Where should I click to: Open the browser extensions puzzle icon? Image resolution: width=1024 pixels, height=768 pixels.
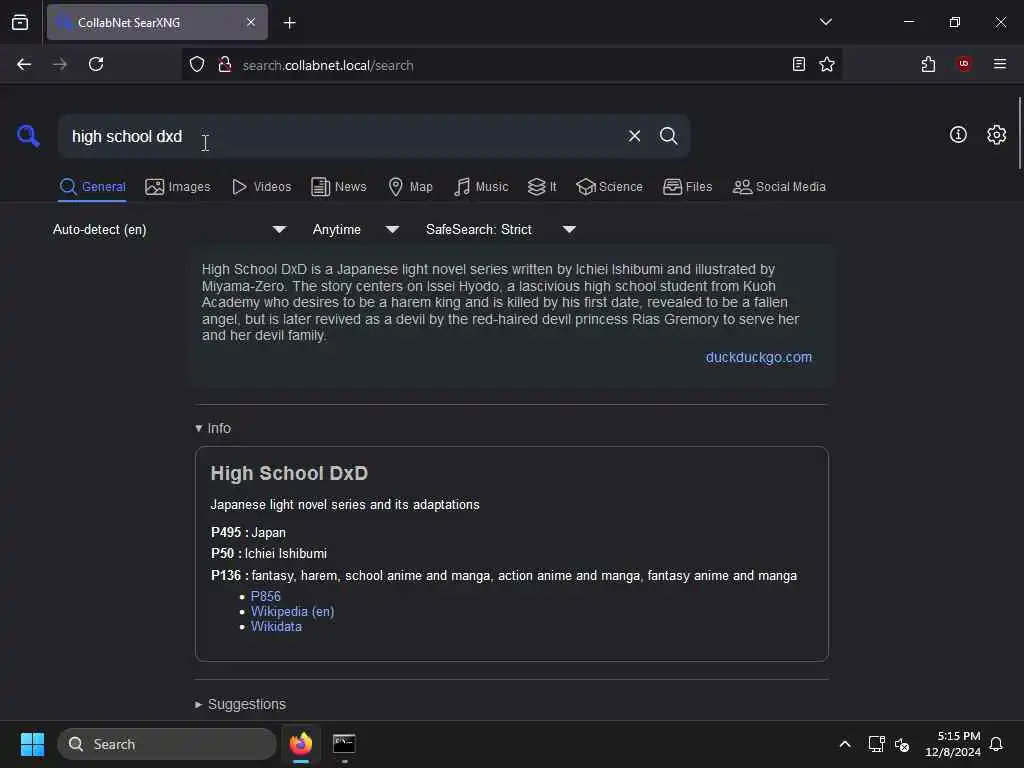pyautogui.click(x=928, y=64)
